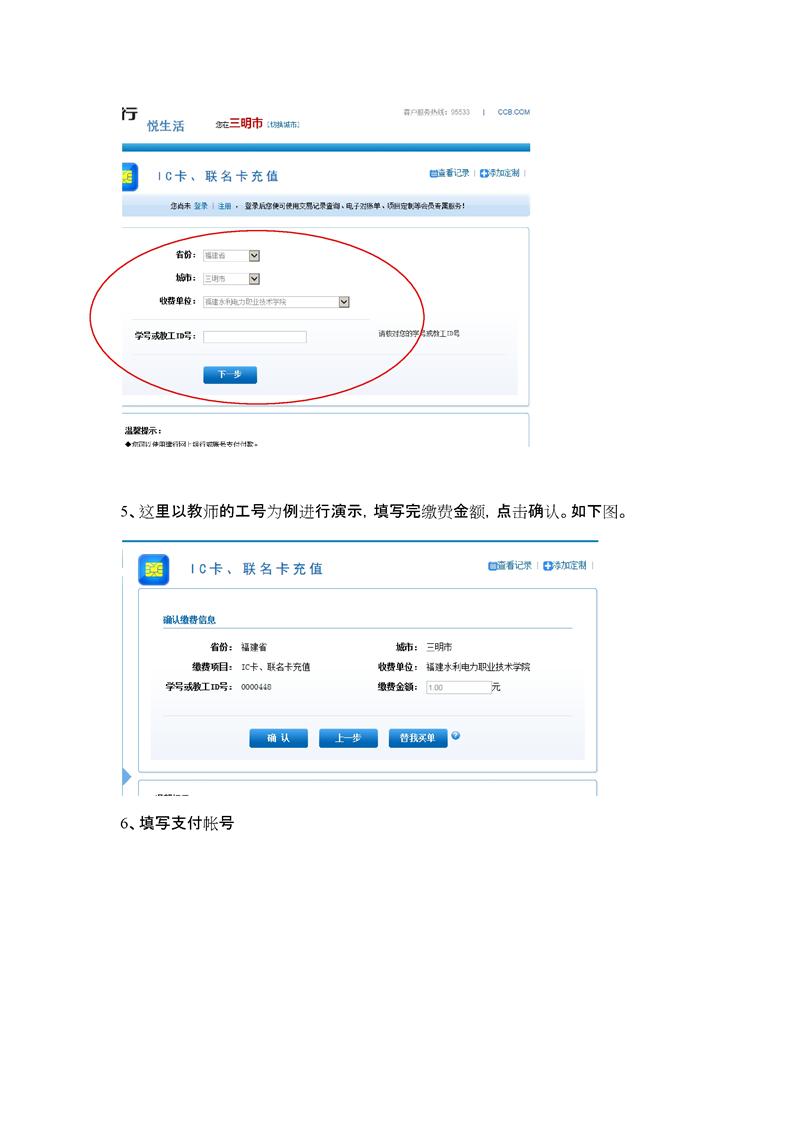793x1122 pixels.
Task: Click the 学号或教工ID号 input field
Action: pyautogui.click(x=255, y=337)
